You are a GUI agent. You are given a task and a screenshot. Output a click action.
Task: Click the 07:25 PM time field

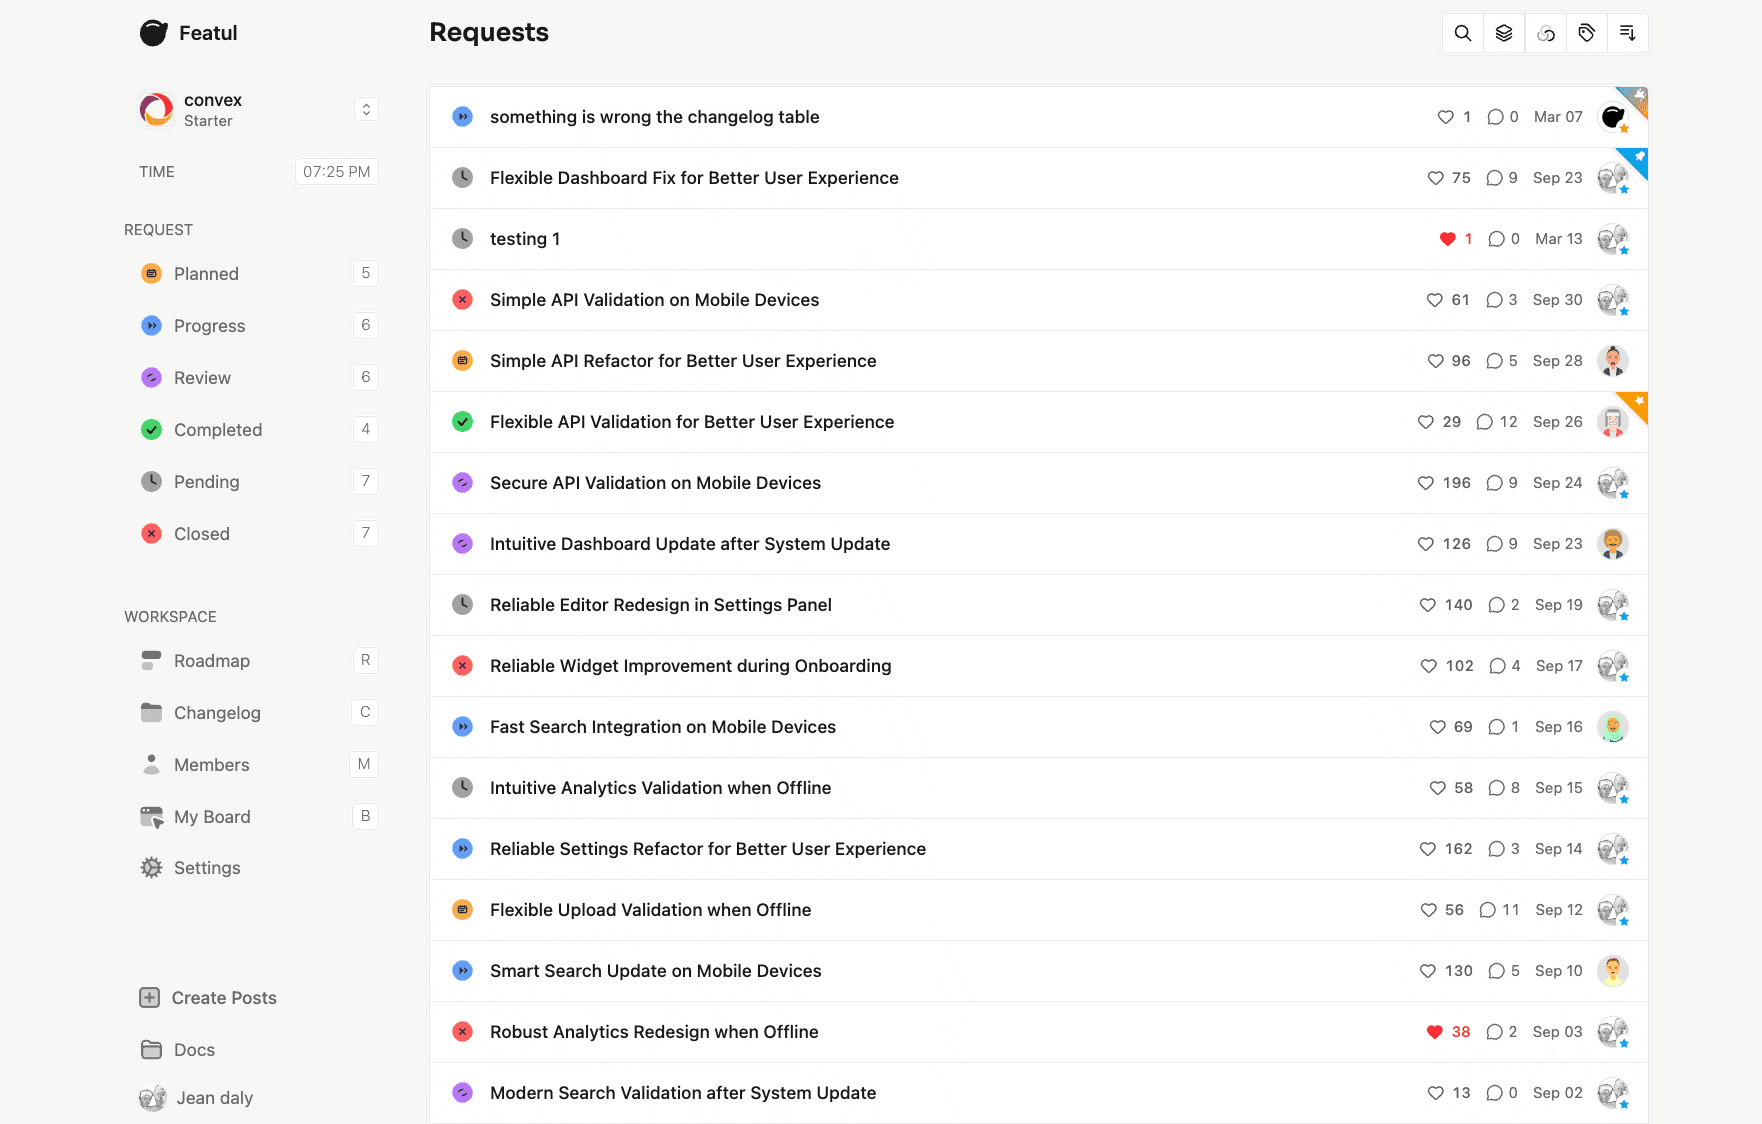pos(336,171)
